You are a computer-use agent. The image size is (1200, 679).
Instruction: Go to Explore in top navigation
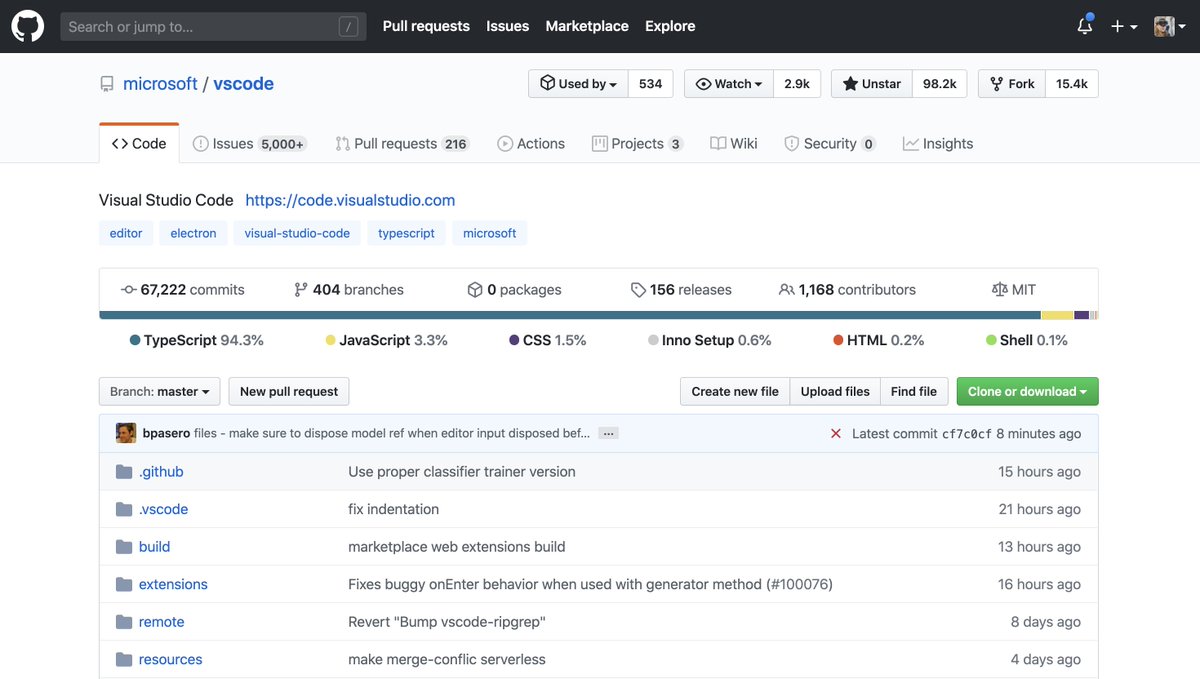coord(670,26)
